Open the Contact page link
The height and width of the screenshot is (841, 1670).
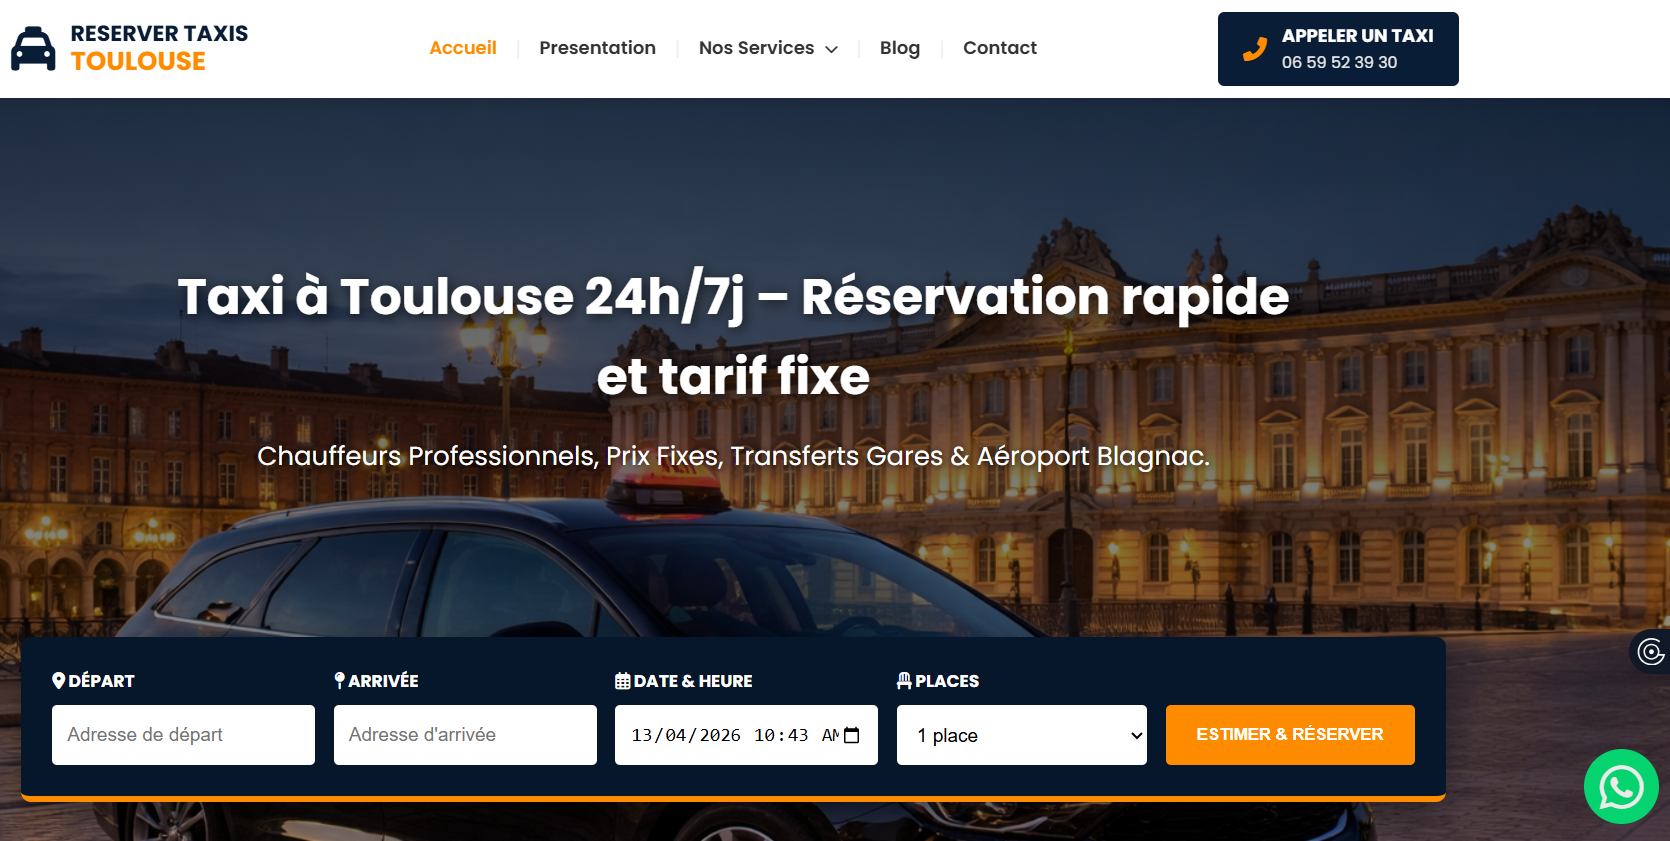pyautogui.click(x=1000, y=48)
